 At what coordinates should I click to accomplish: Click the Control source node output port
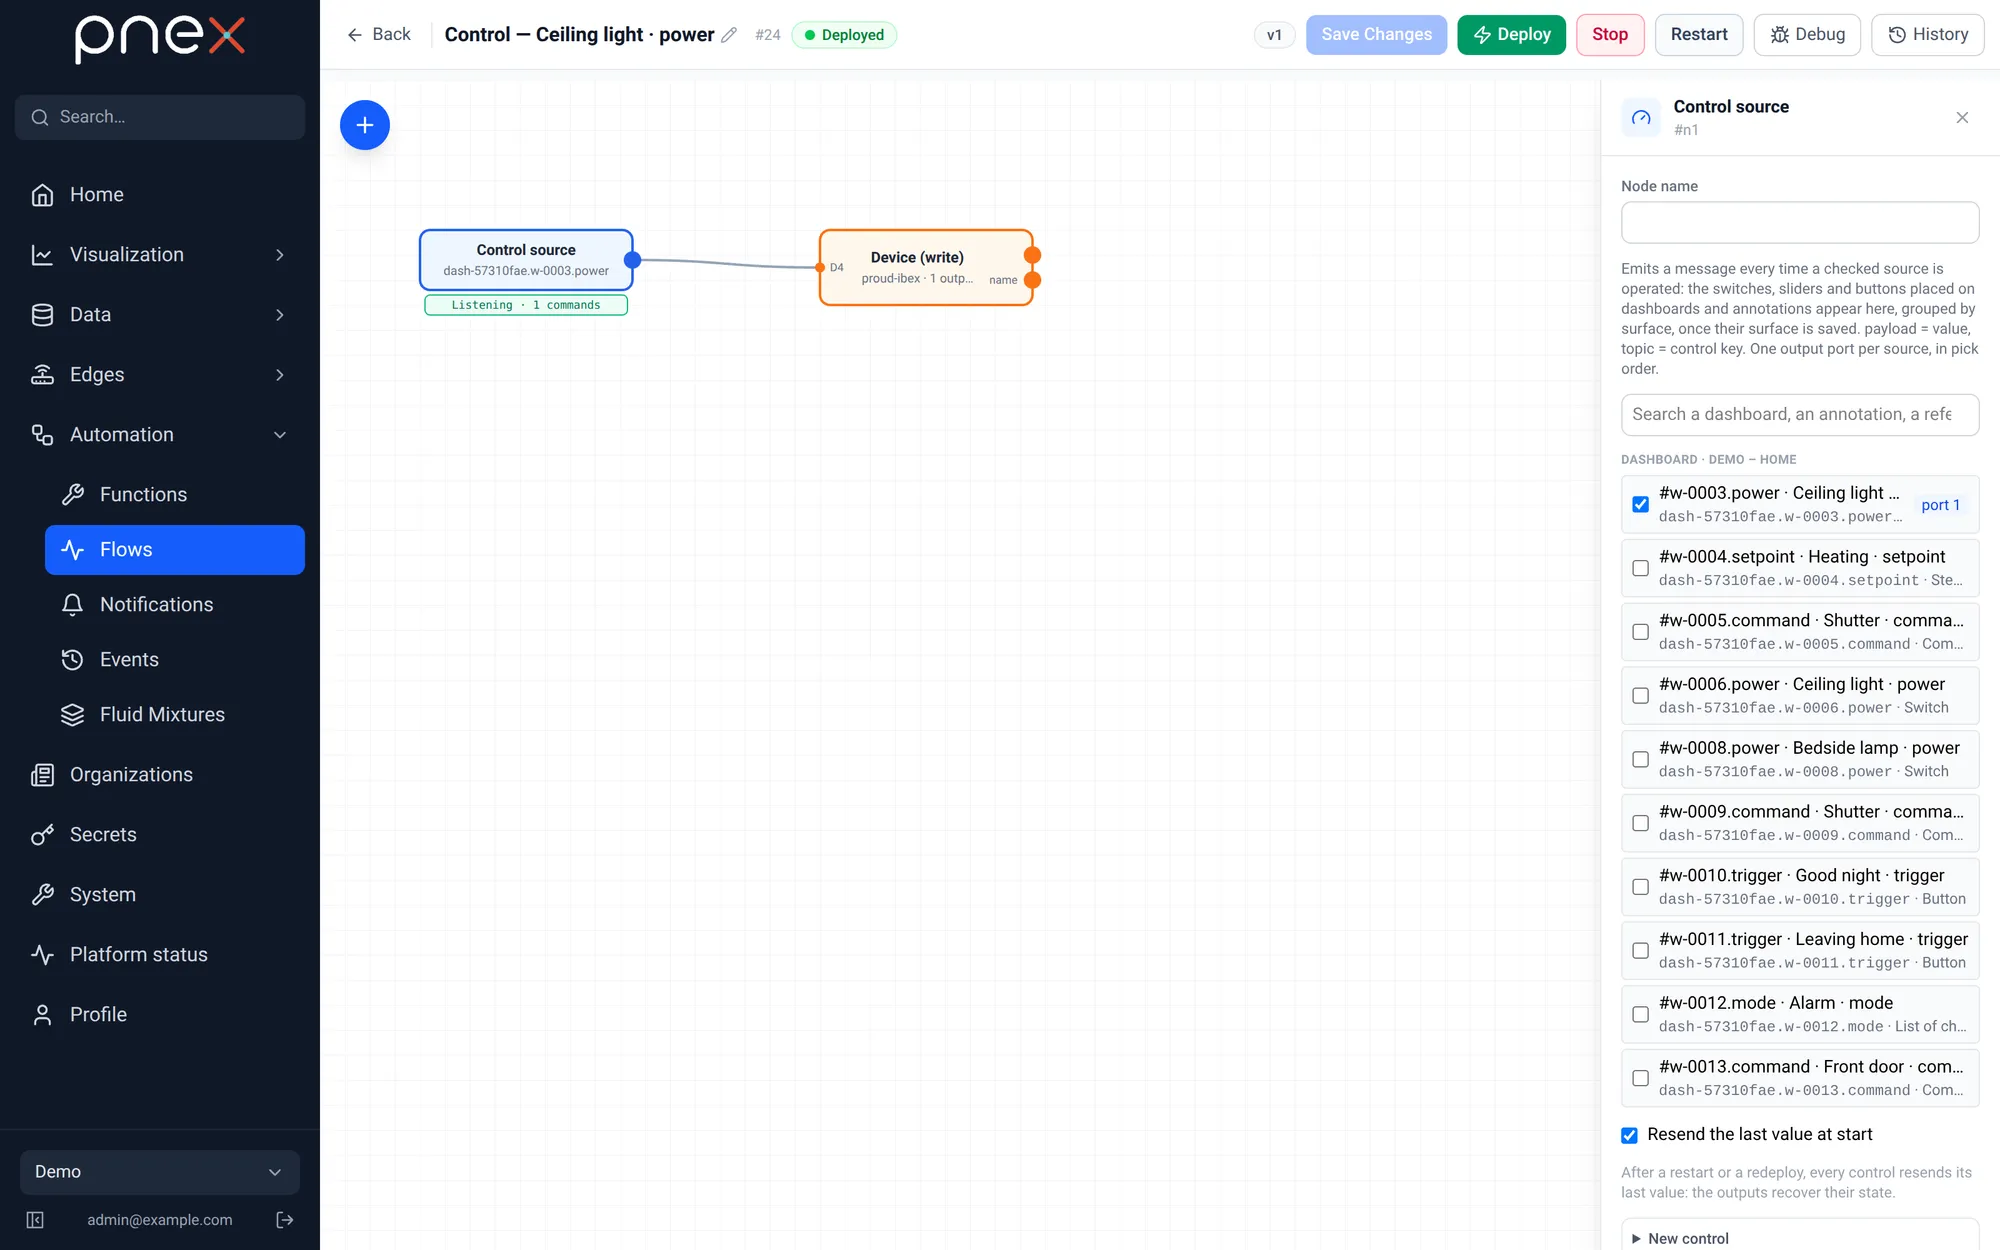pos(632,260)
